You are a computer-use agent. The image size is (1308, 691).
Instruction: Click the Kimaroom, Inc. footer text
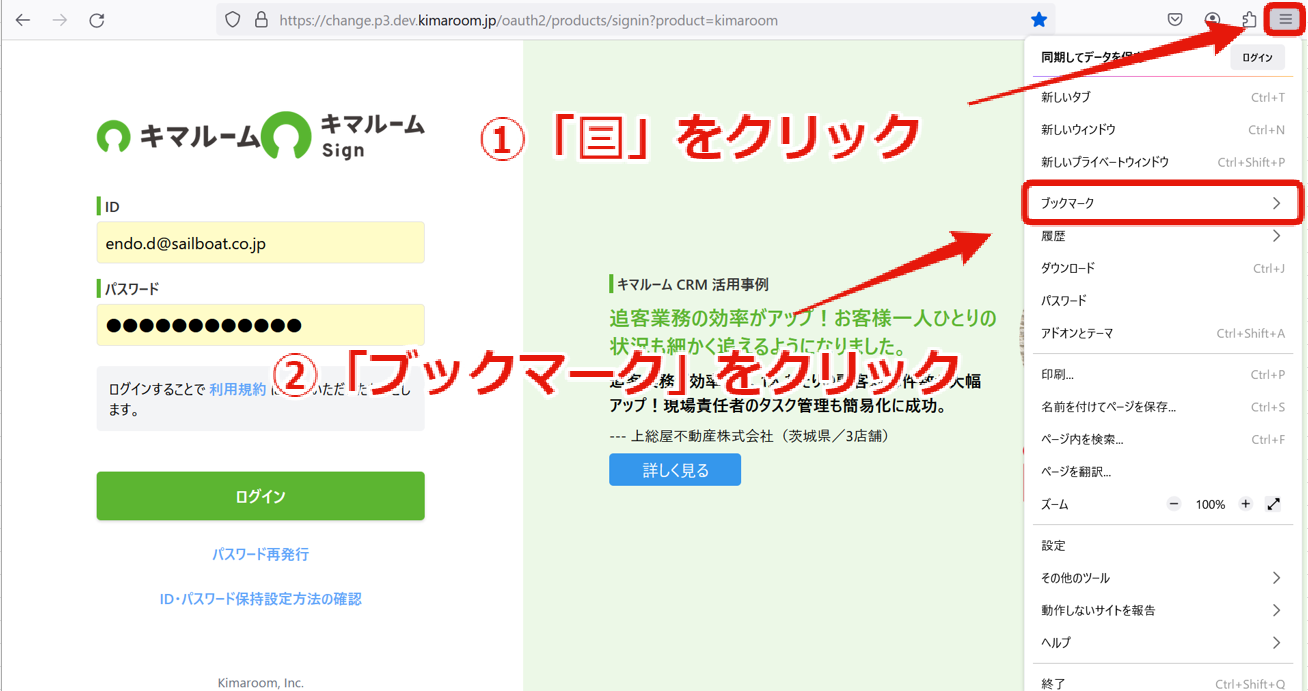click(260, 683)
